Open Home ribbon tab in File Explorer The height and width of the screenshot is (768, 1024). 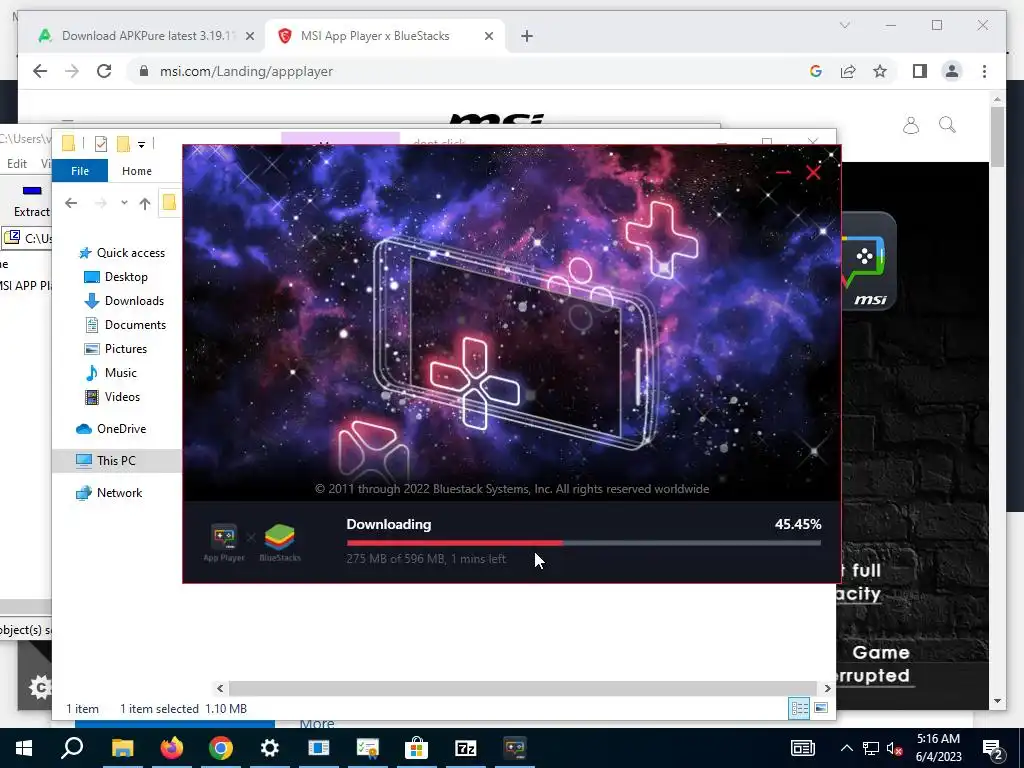point(136,170)
